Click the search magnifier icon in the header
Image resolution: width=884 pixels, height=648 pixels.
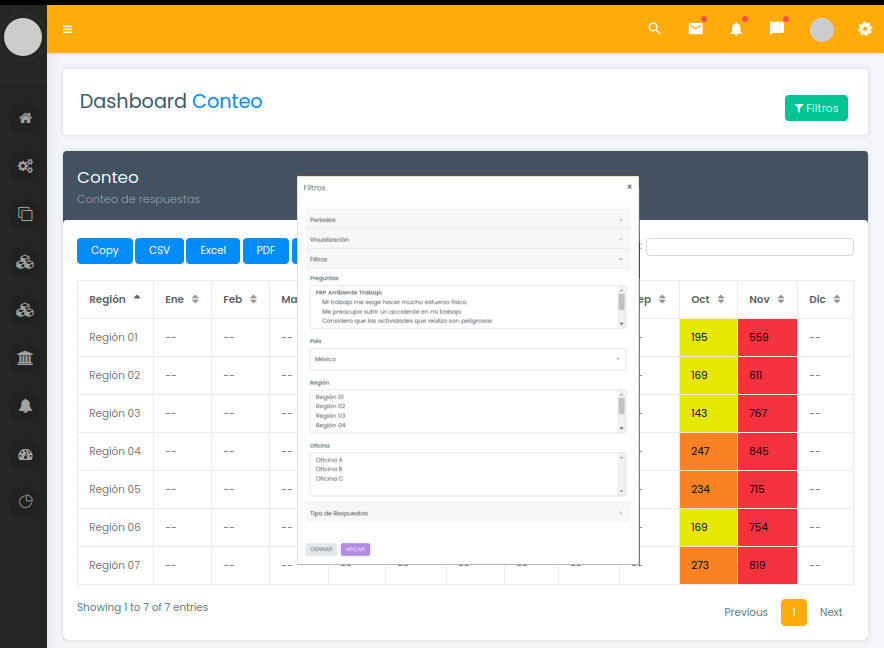[x=655, y=29]
